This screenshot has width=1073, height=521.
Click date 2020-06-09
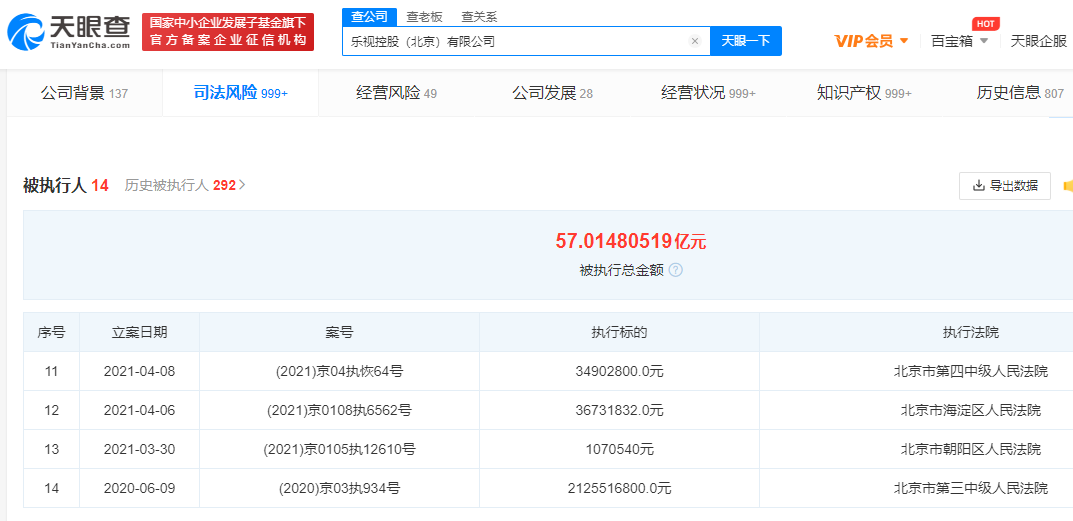140,489
